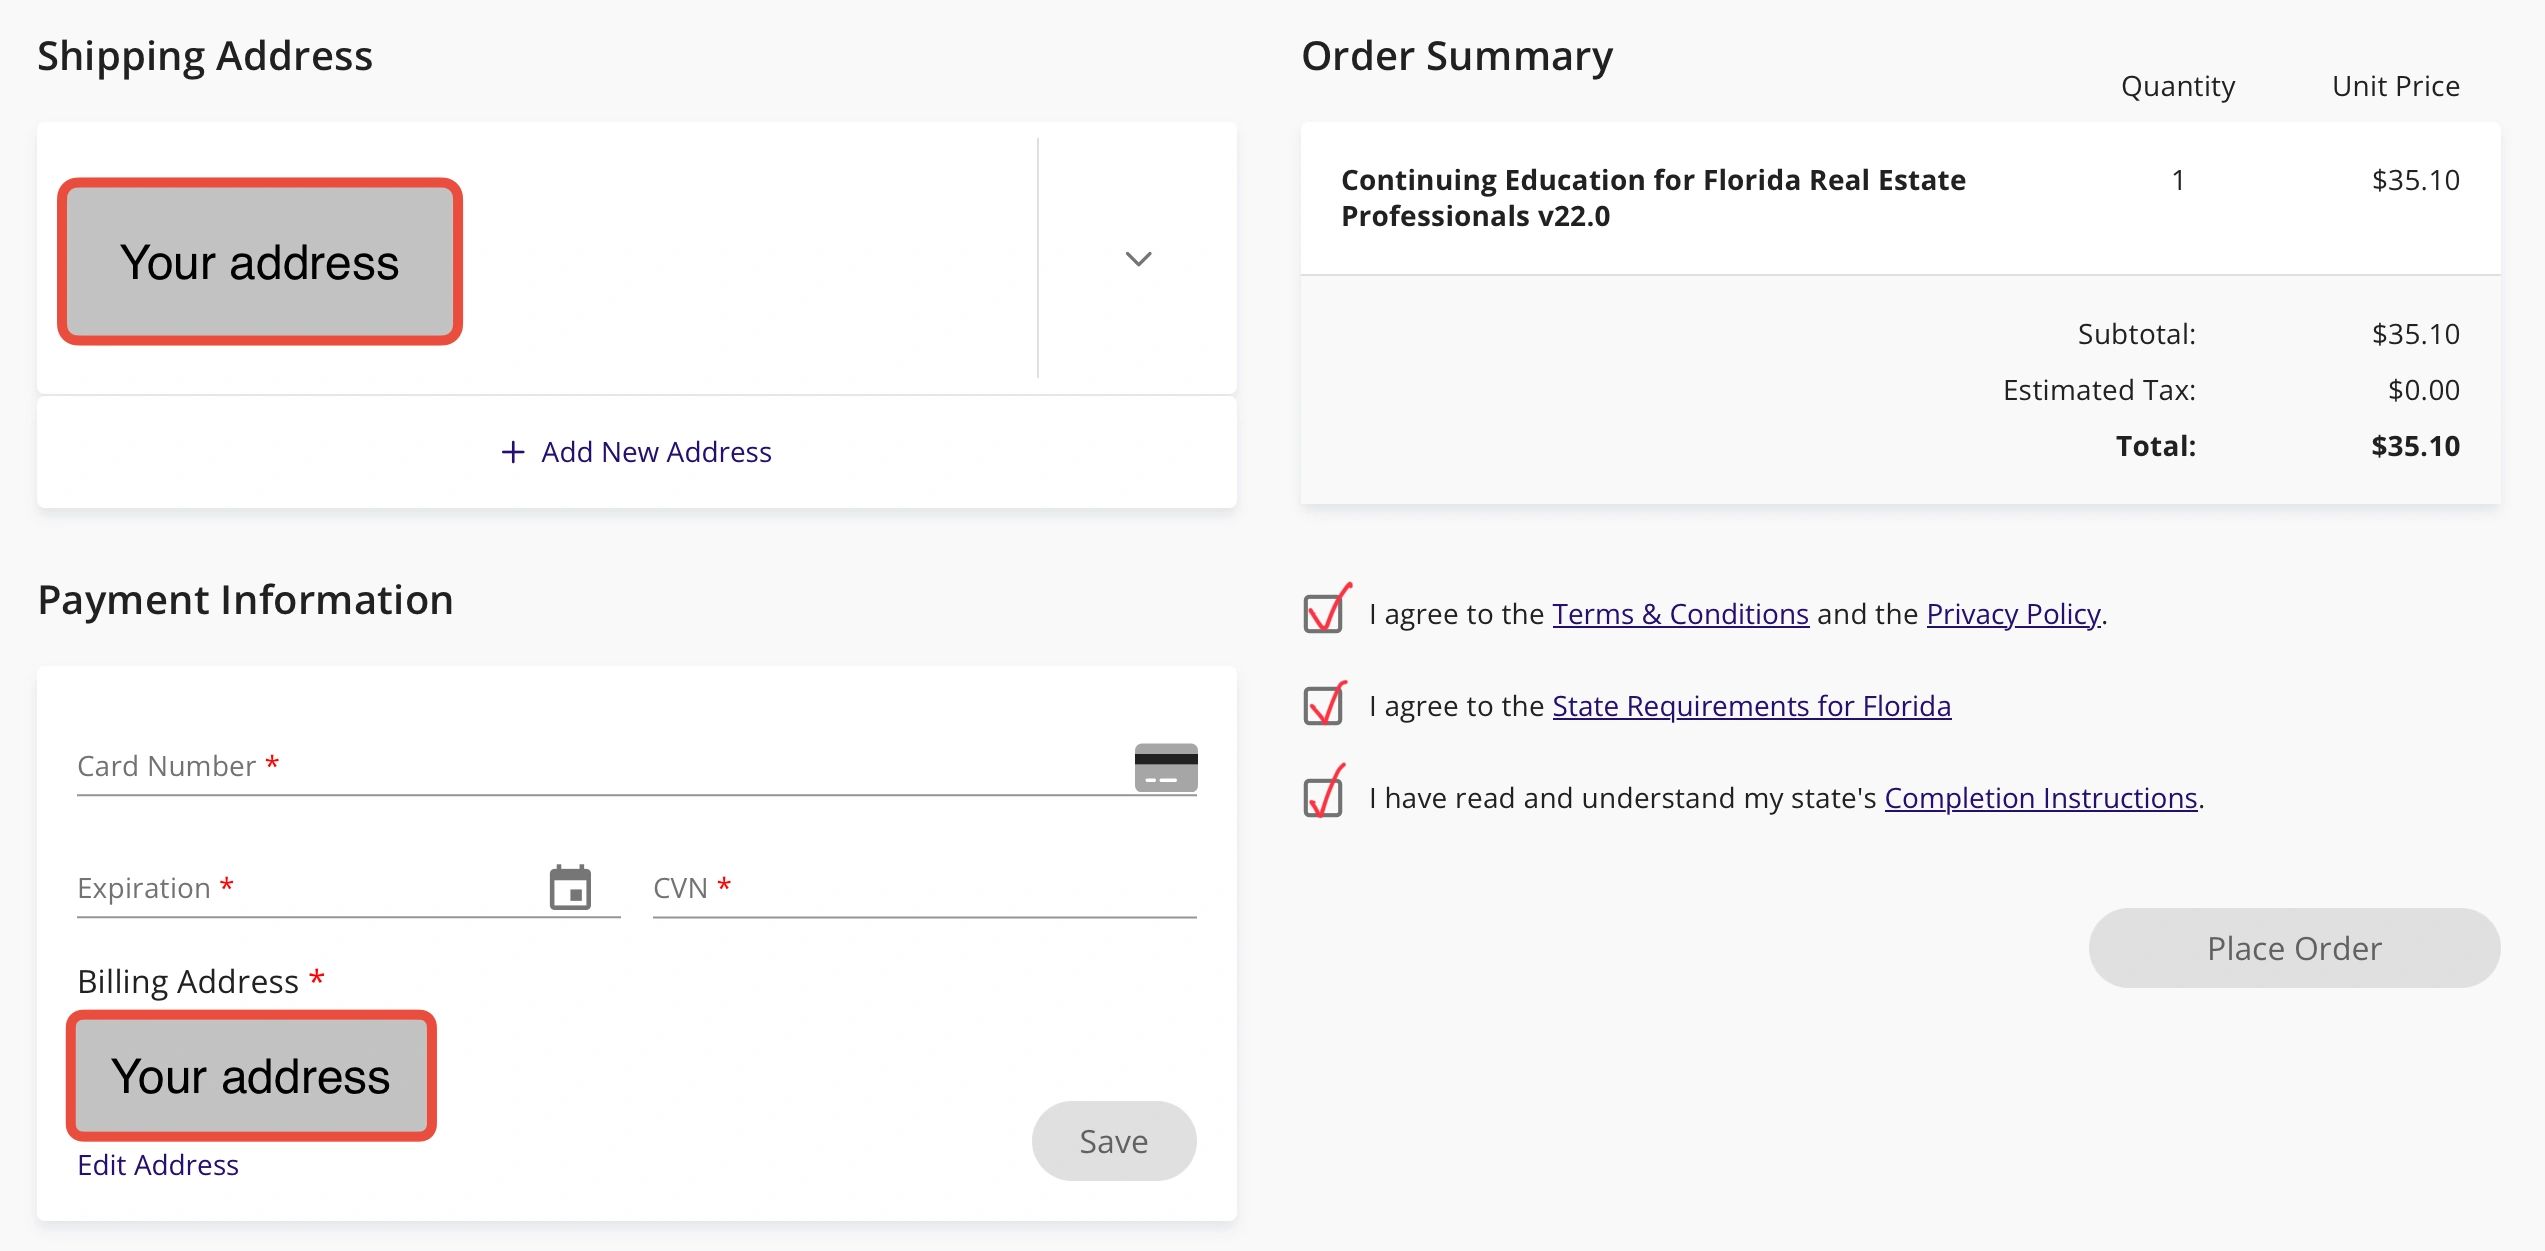The height and width of the screenshot is (1251, 2545).
Task: Open the Terms & Conditions link
Action: click(1680, 613)
